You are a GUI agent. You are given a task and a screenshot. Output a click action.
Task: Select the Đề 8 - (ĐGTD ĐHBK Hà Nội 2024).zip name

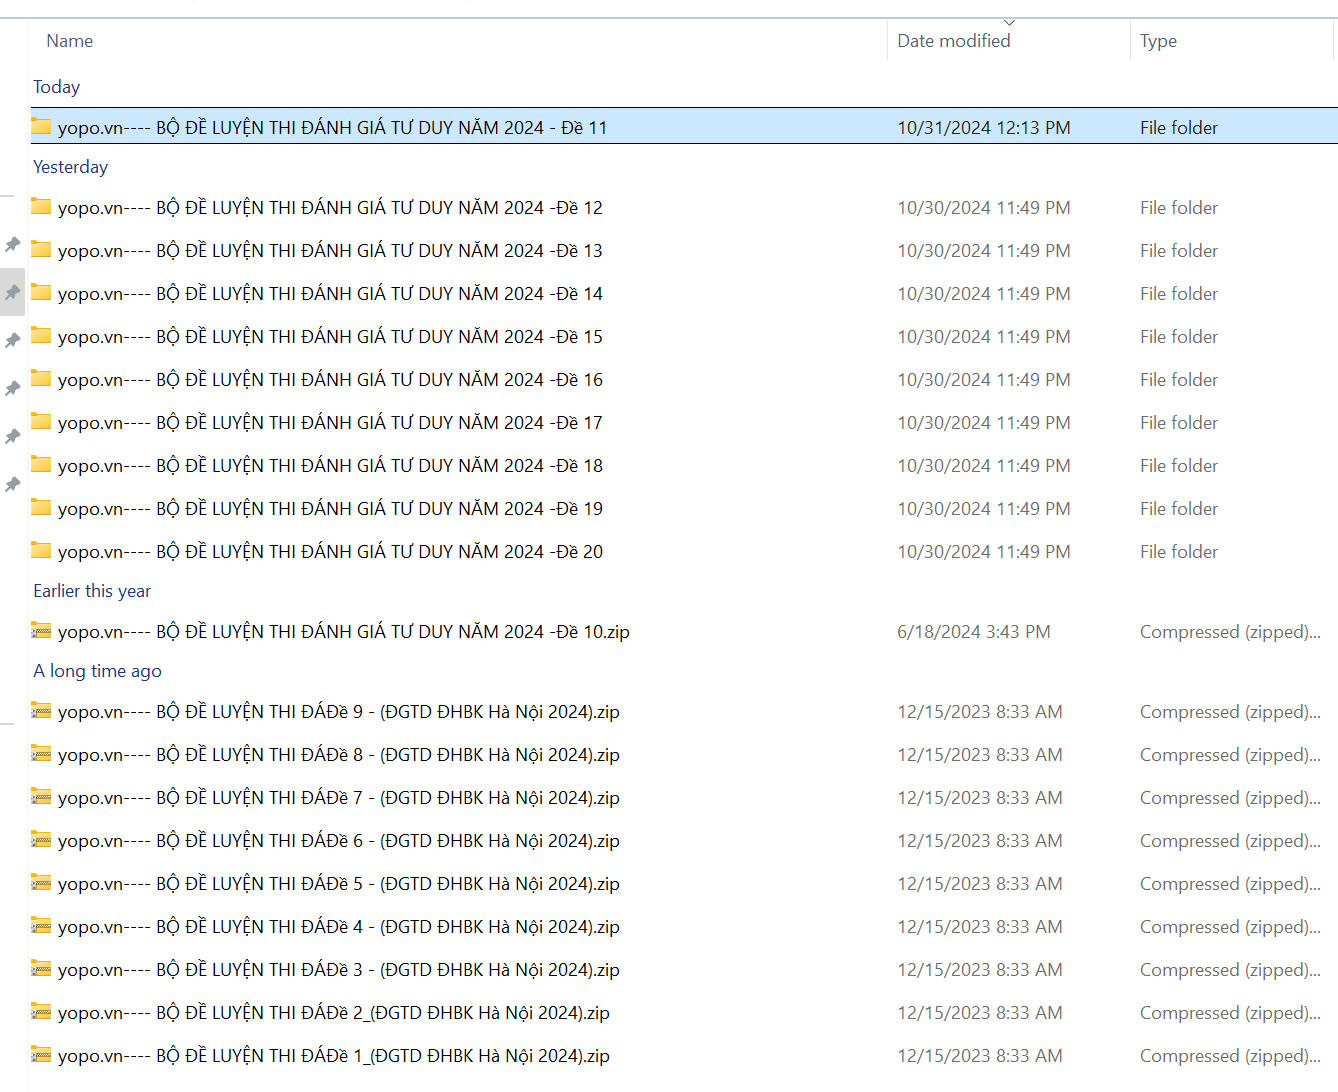[339, 754]
